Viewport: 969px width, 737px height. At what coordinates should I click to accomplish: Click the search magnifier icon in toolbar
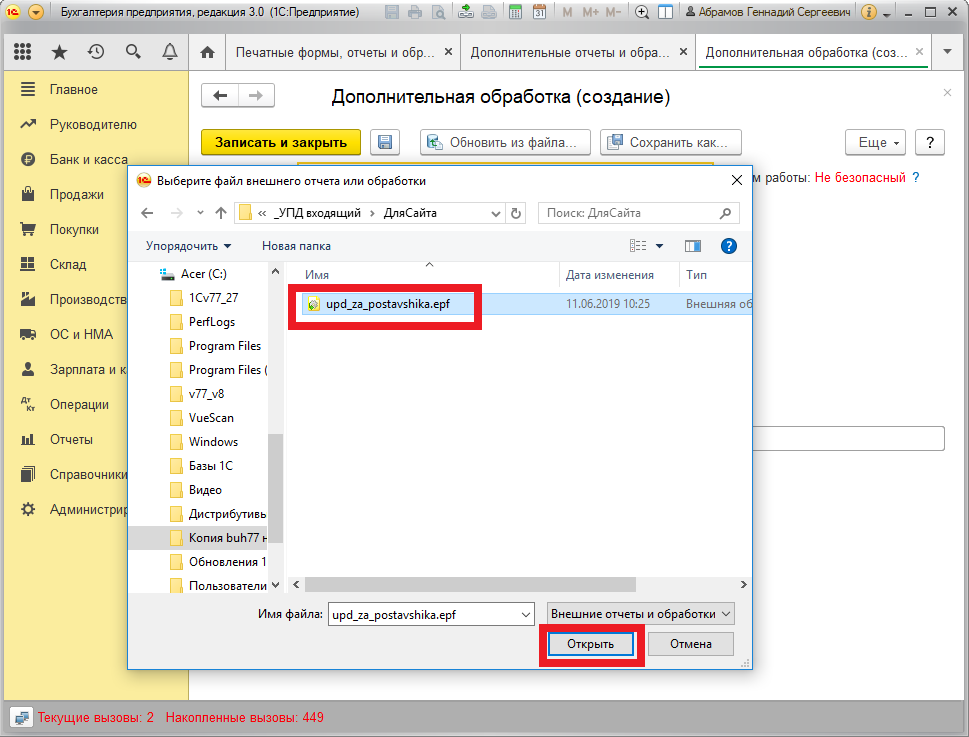(133, 52)
